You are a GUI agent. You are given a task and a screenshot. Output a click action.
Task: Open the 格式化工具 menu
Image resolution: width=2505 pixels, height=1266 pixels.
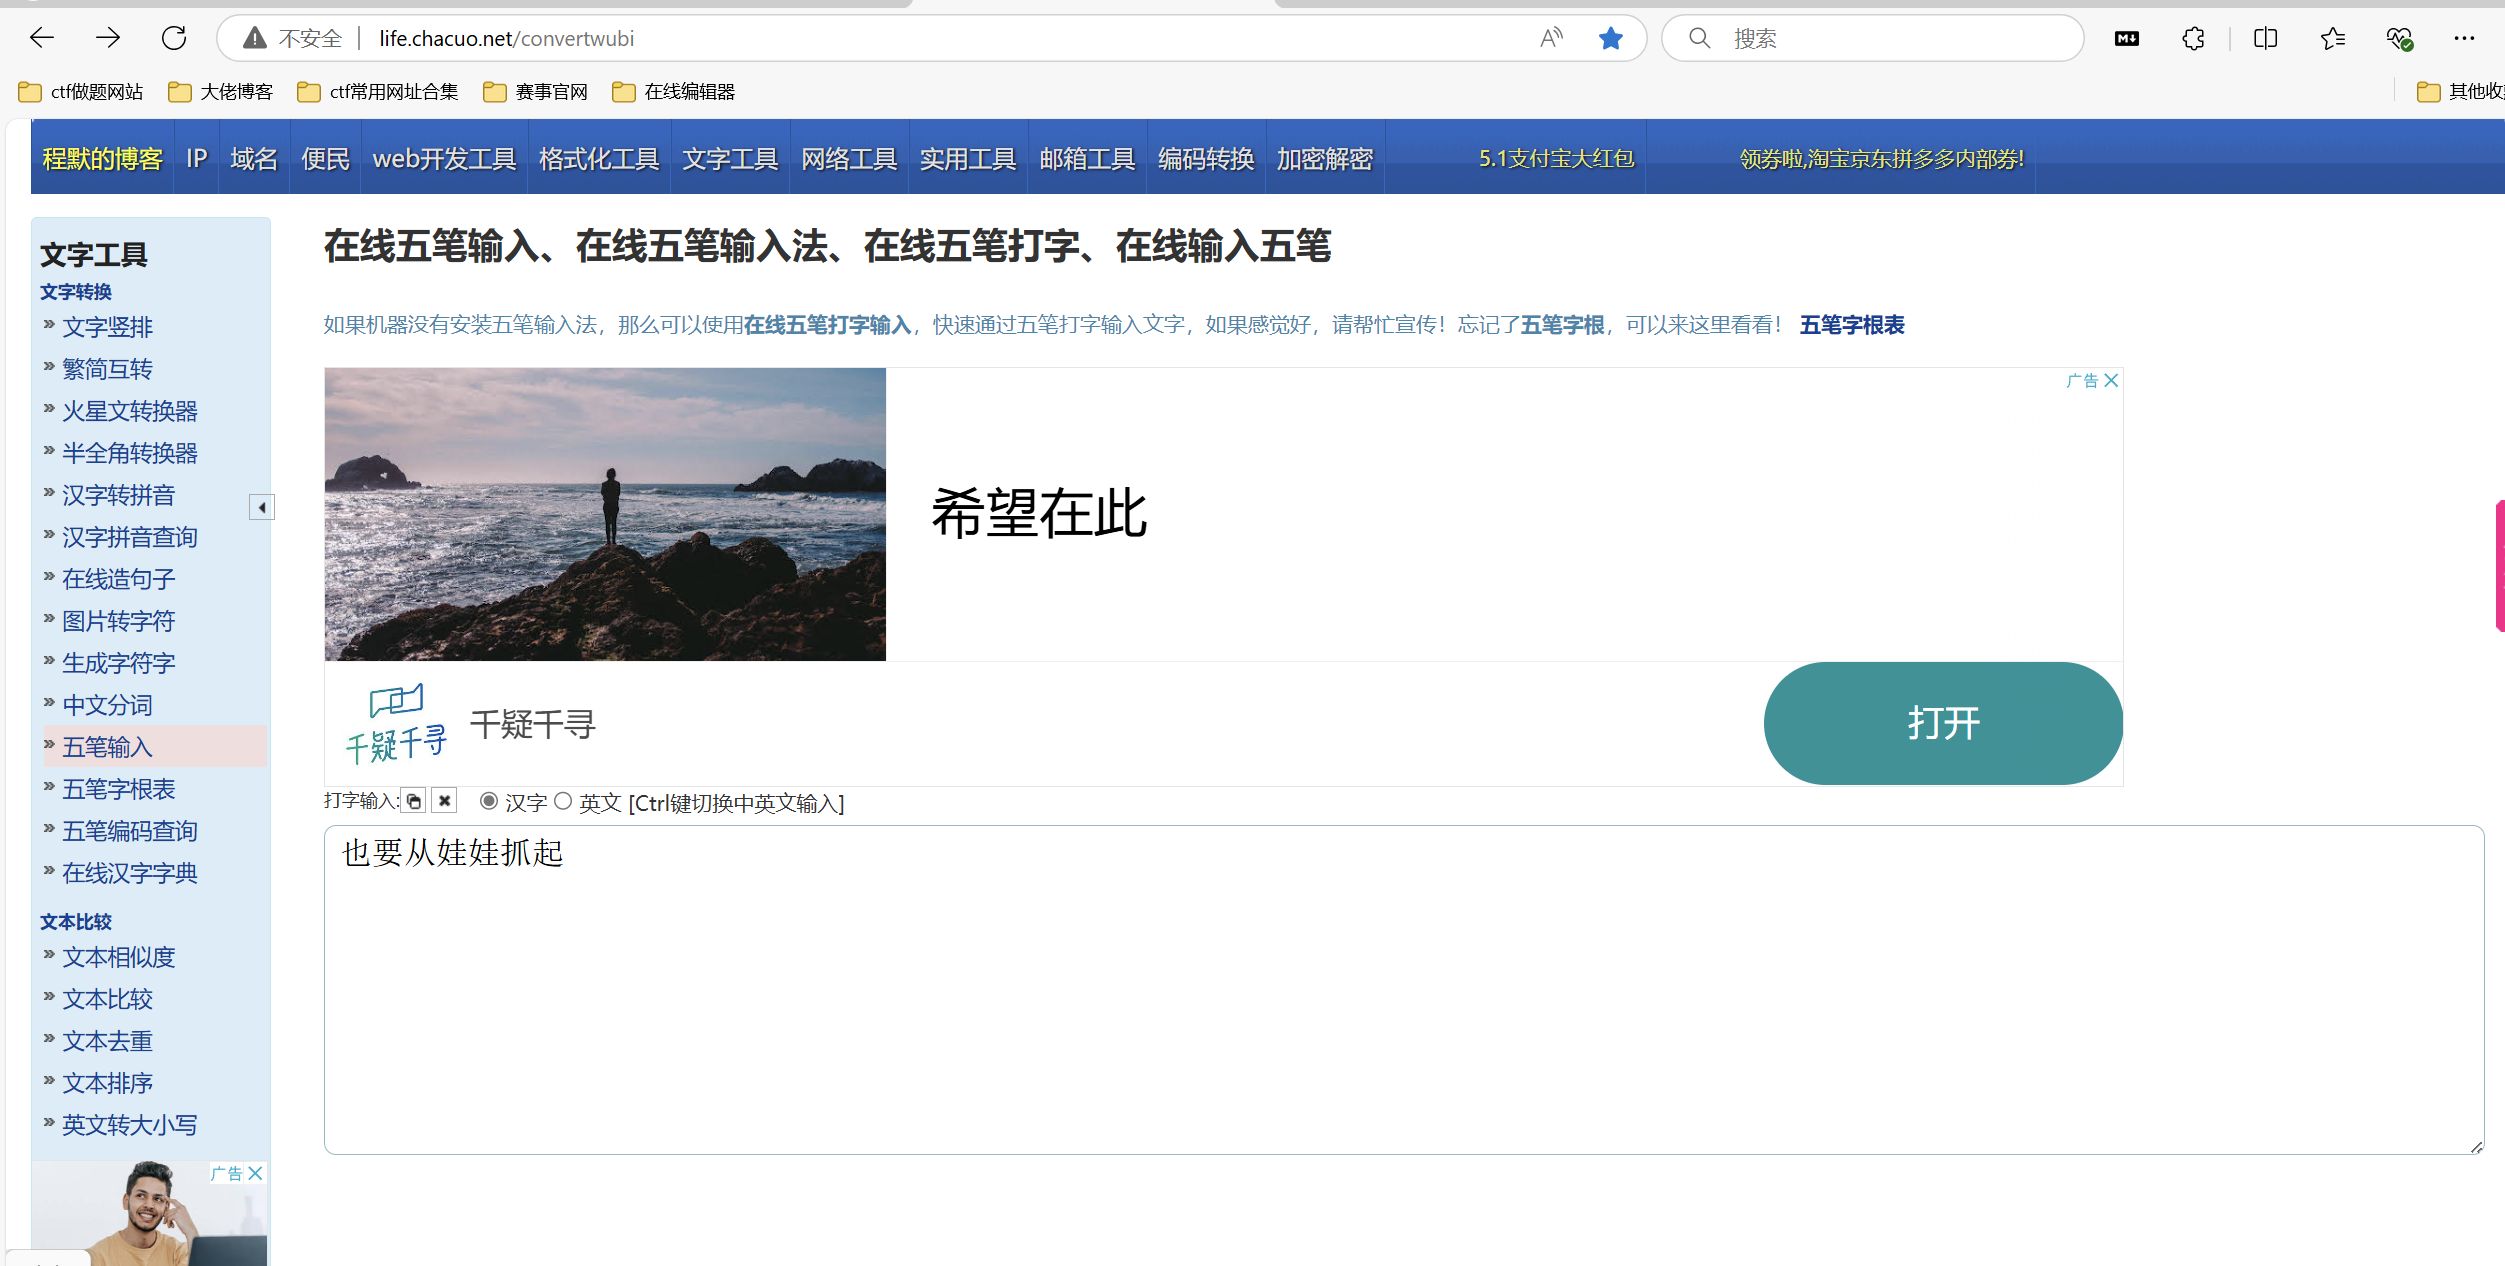click(x=599, y=159)
